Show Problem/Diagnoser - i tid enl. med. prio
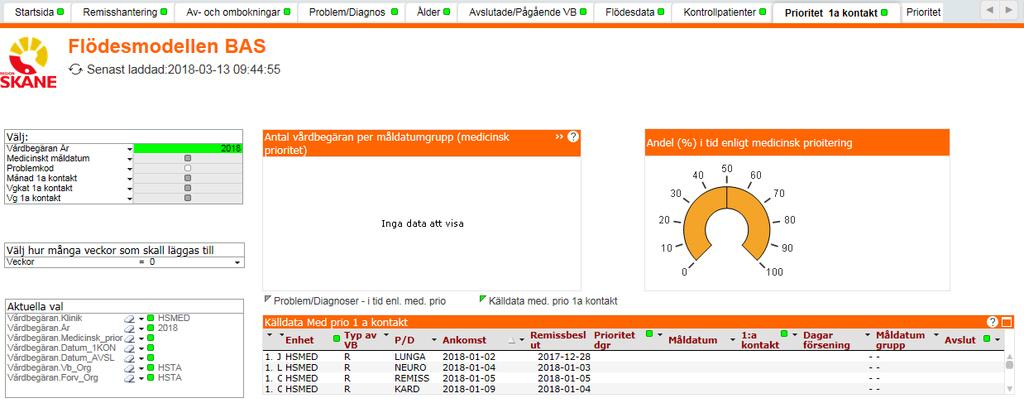The image size is (1024, 403). pyautogui.click(x=360, y=301)
